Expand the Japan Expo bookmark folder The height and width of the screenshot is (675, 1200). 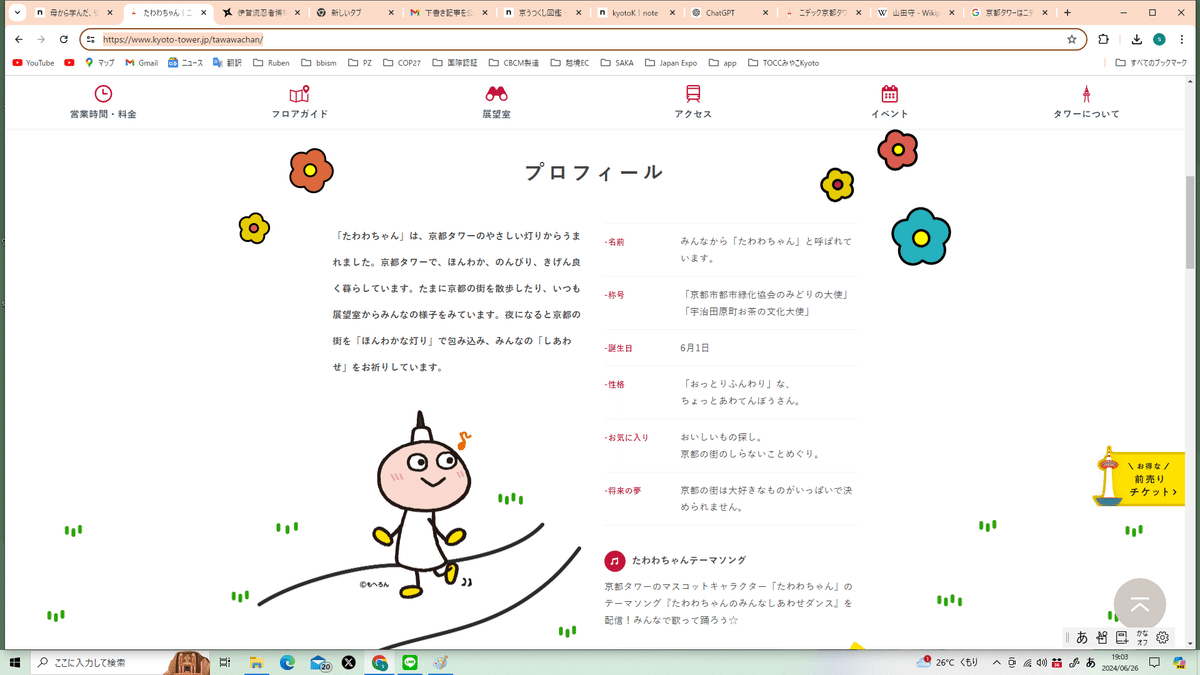tap(670, 62)
